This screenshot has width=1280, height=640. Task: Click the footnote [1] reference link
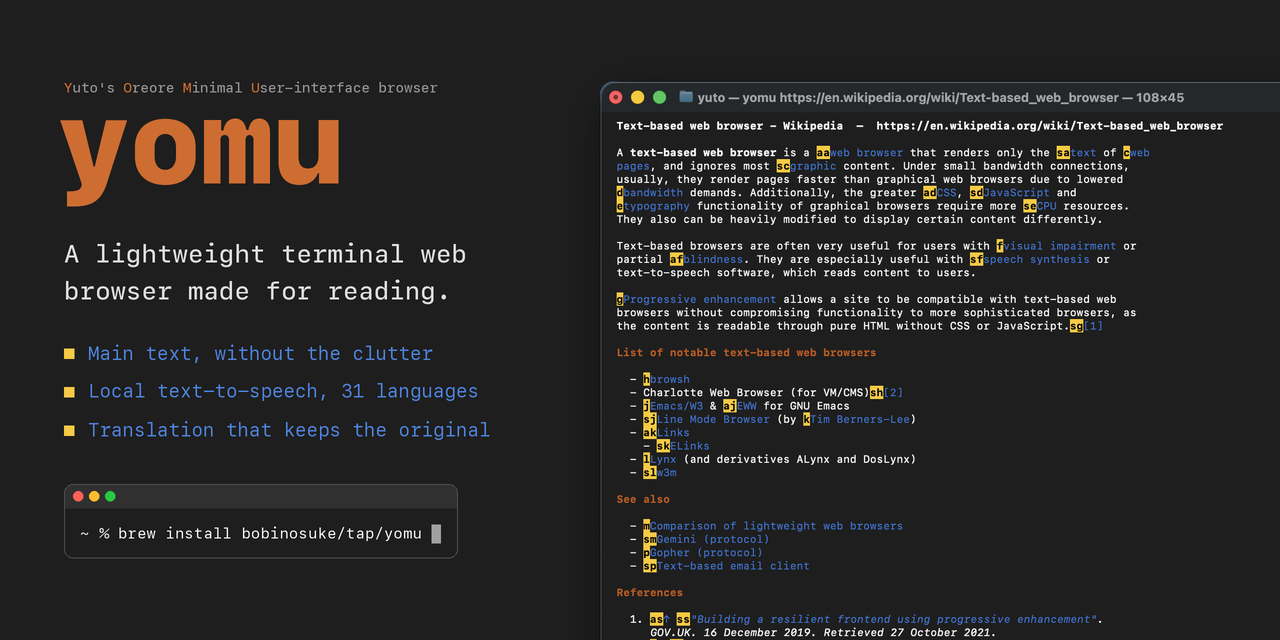point(1093,326)
